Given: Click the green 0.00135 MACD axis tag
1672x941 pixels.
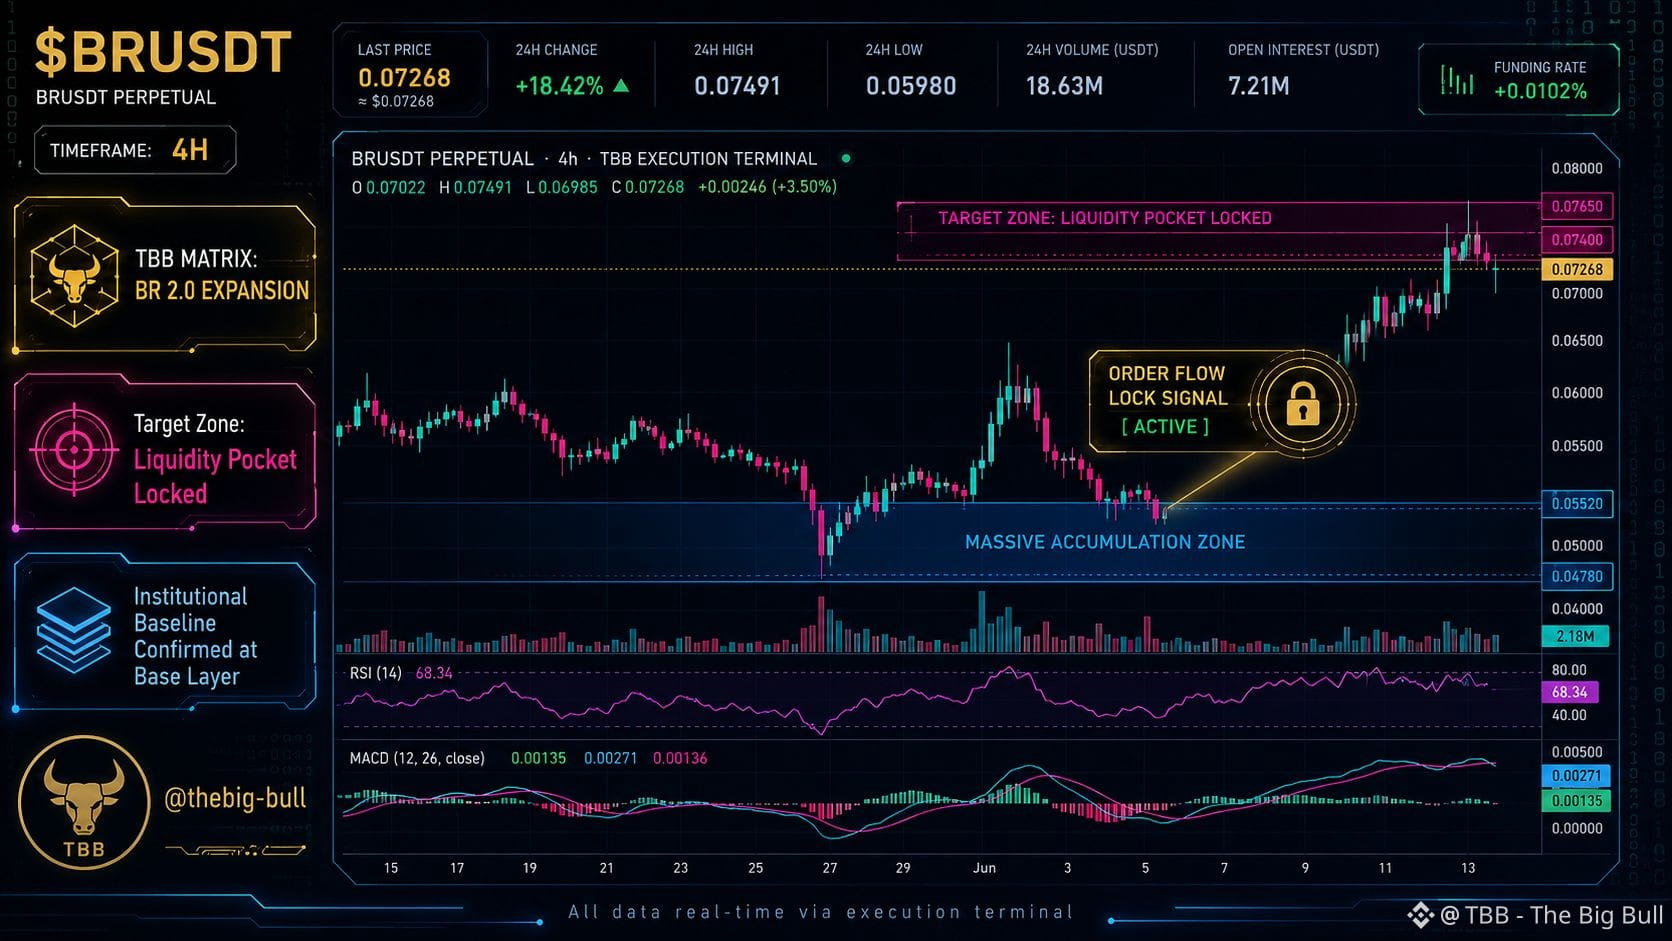Looking at the screenshot, I should click(x=1576, y=801).
